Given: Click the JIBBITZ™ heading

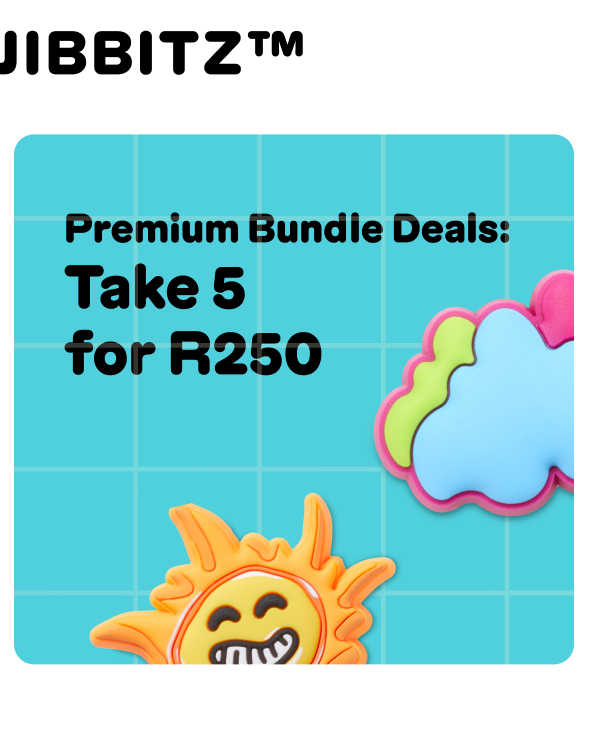Looking at the screenshot, I should coord(151,52).
